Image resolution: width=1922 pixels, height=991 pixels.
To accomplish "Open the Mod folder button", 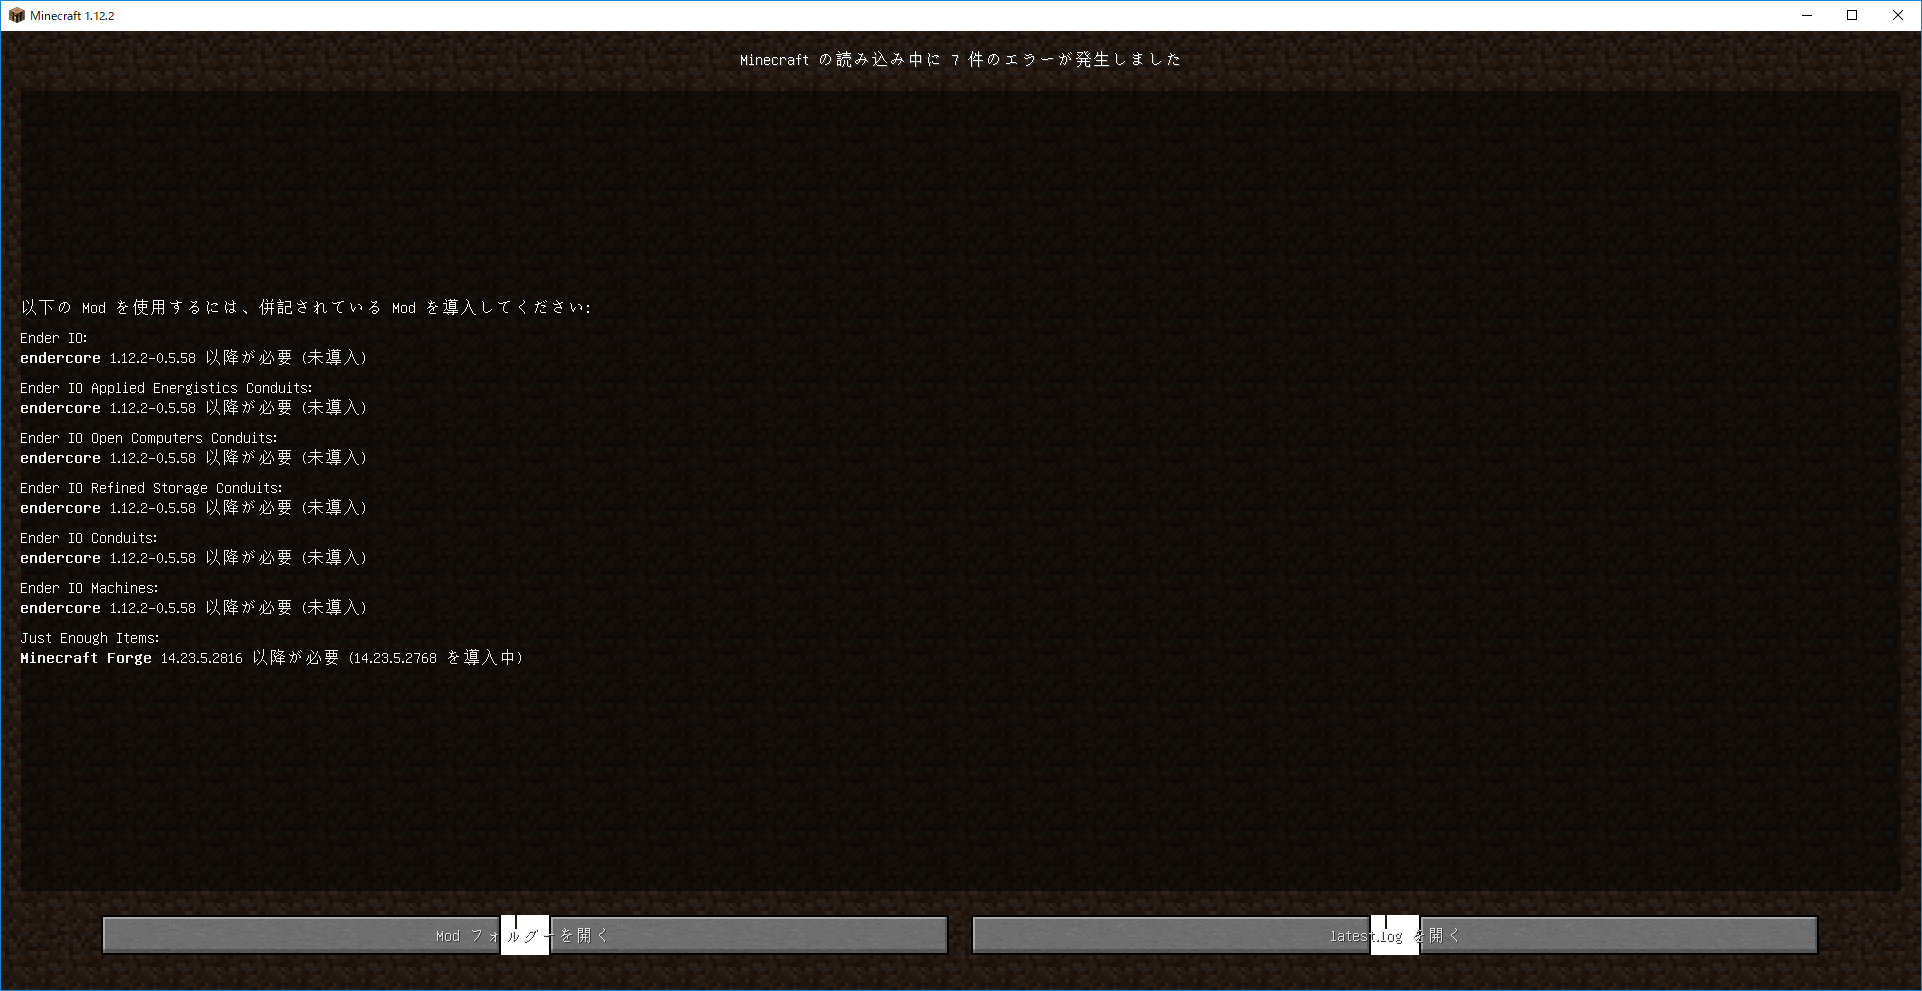I will coord(524,935).
